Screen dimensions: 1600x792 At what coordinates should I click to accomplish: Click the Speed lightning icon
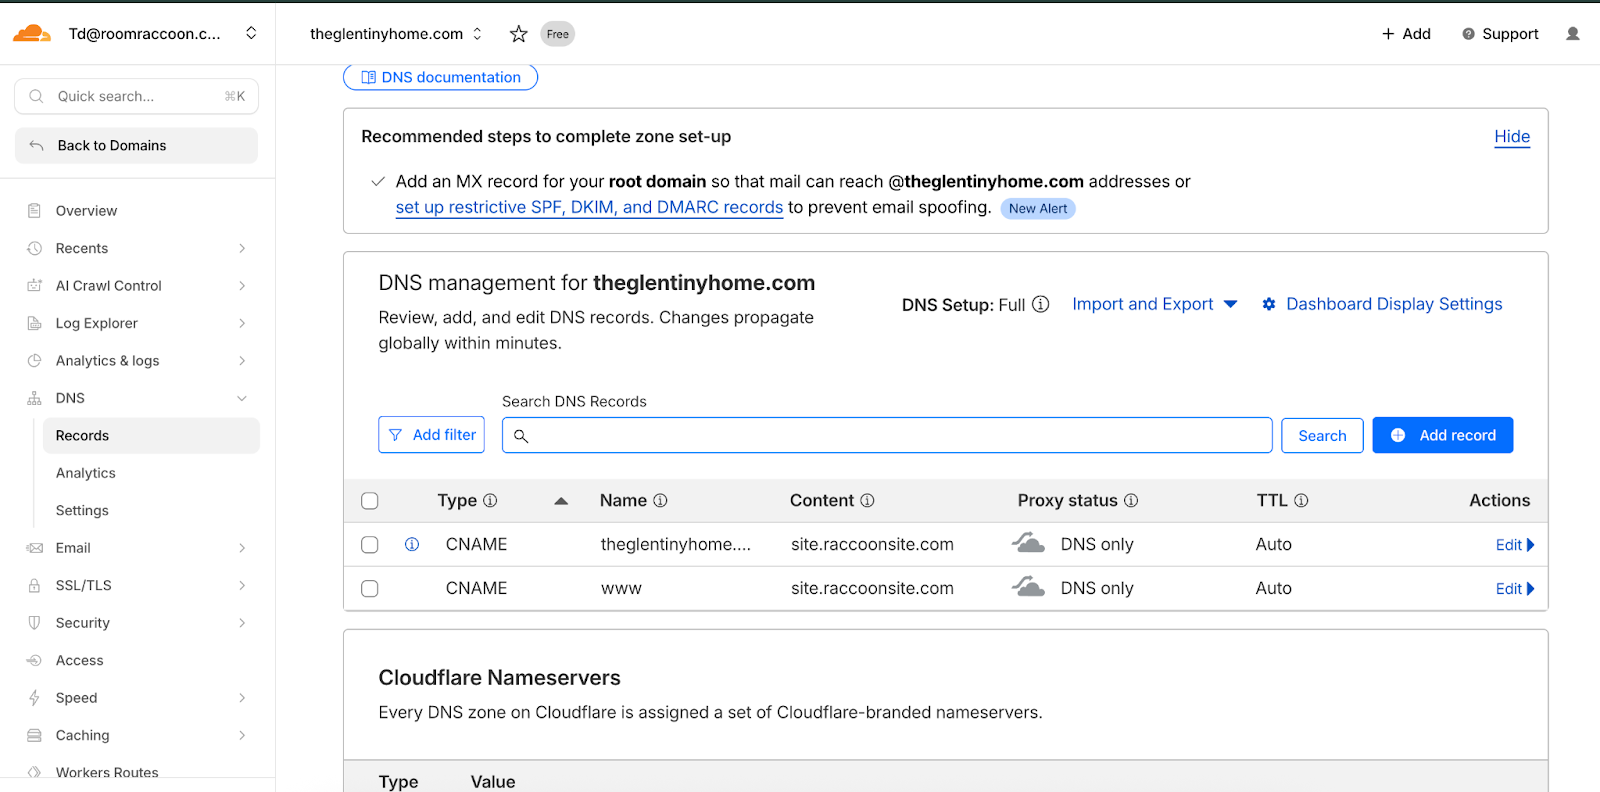pos(35,698)
